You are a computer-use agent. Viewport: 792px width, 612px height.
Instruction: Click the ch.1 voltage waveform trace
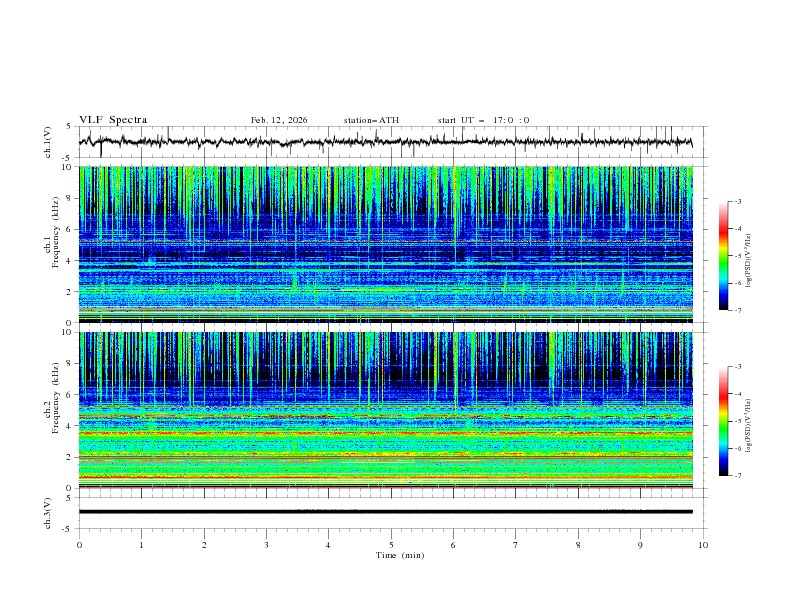[385, 142]
